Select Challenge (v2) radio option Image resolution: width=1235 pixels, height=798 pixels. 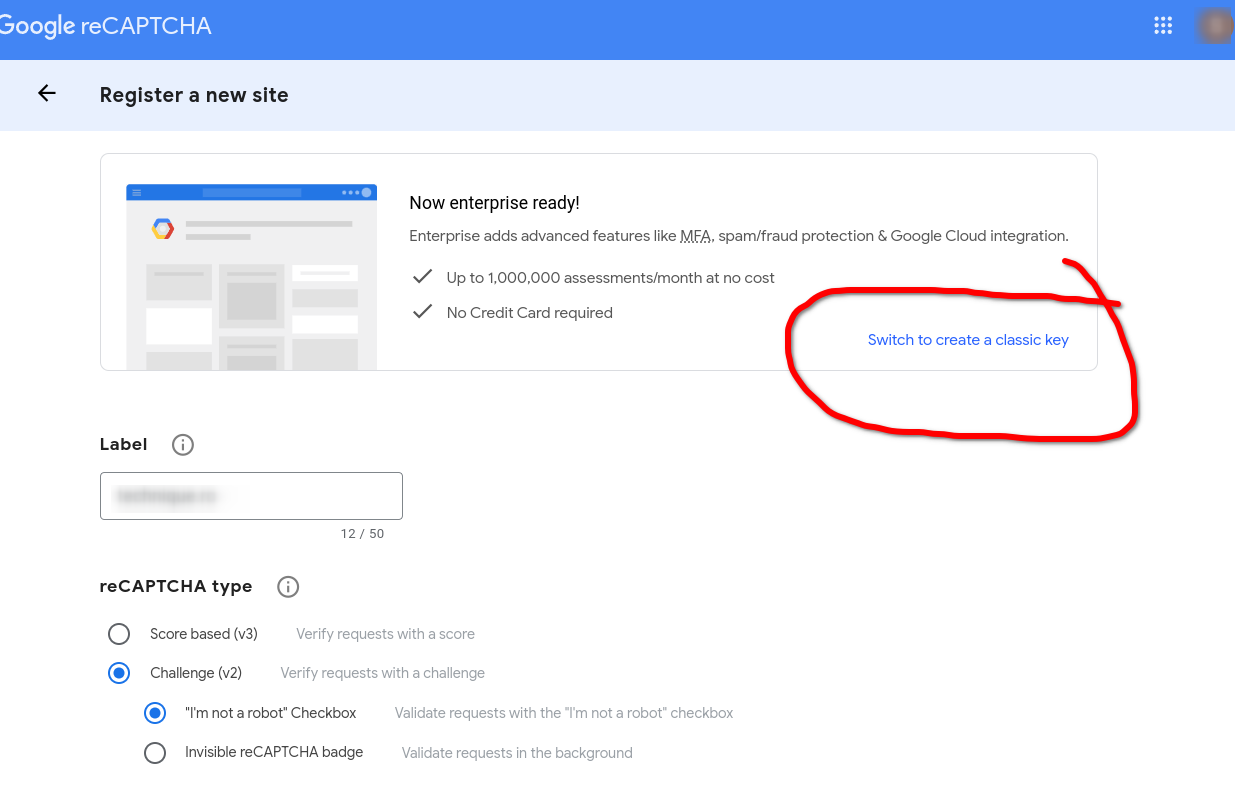point(119,673)
